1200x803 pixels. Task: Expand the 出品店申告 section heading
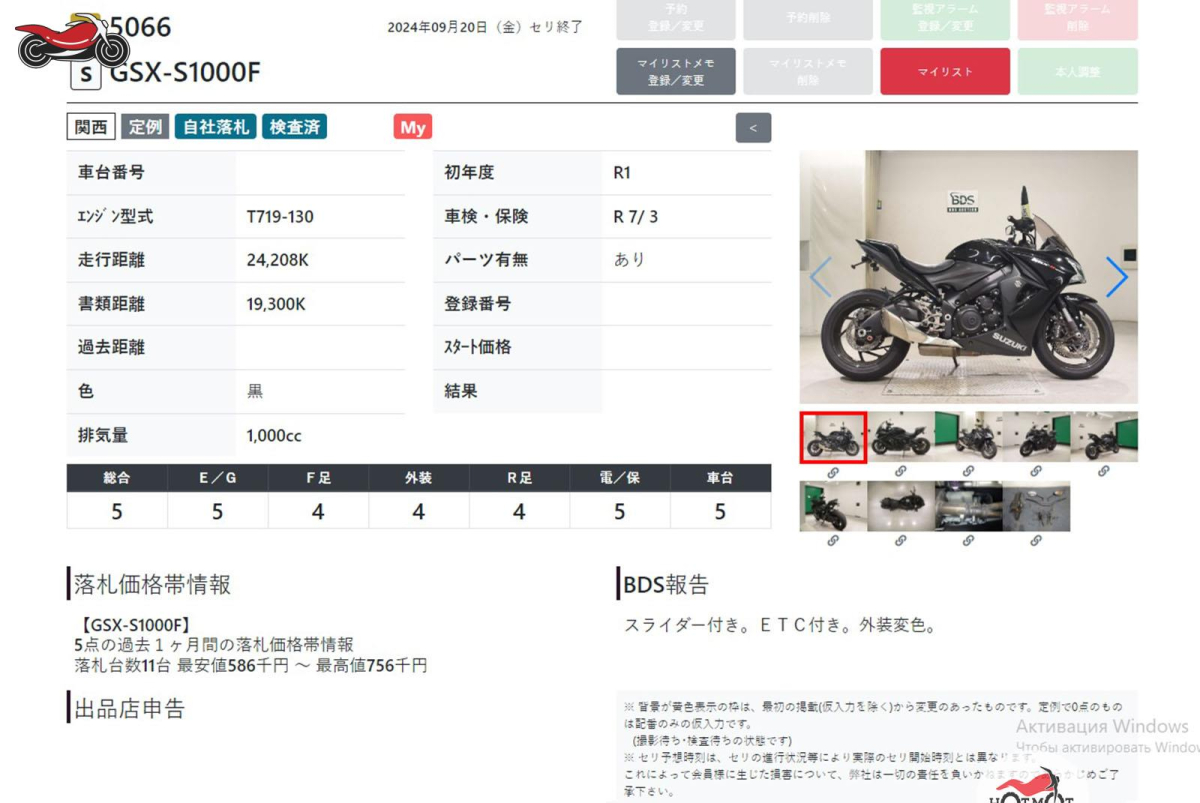pyautogui.click(x=129, y=709)
